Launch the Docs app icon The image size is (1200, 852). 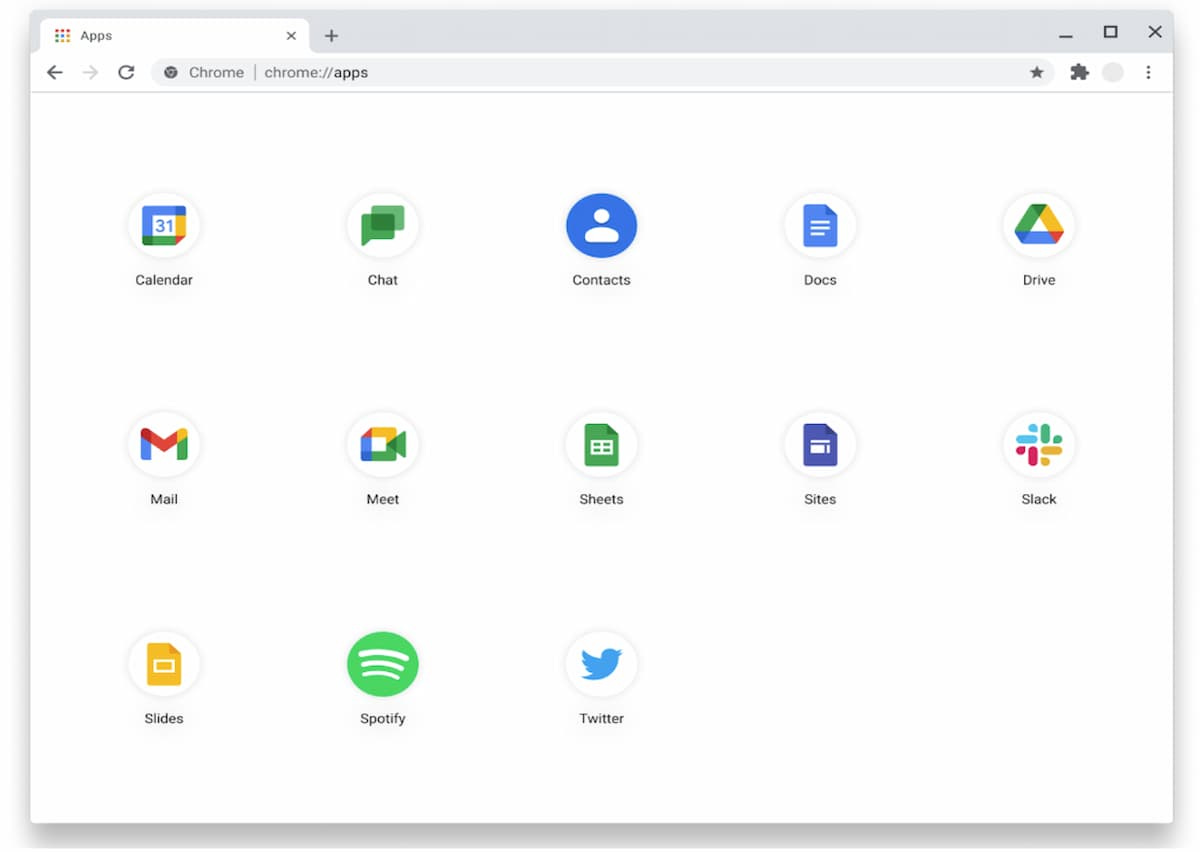coord(820,226)
